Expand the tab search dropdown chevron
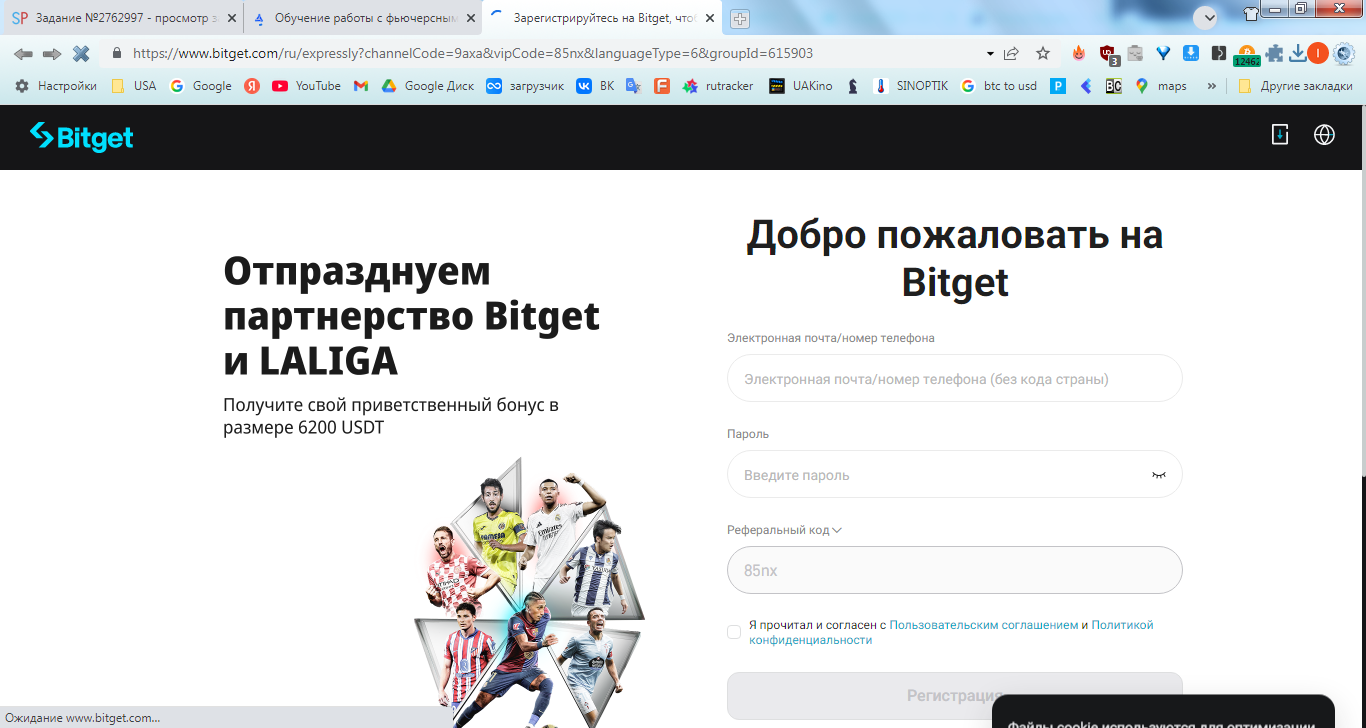 pos(1205,17)
